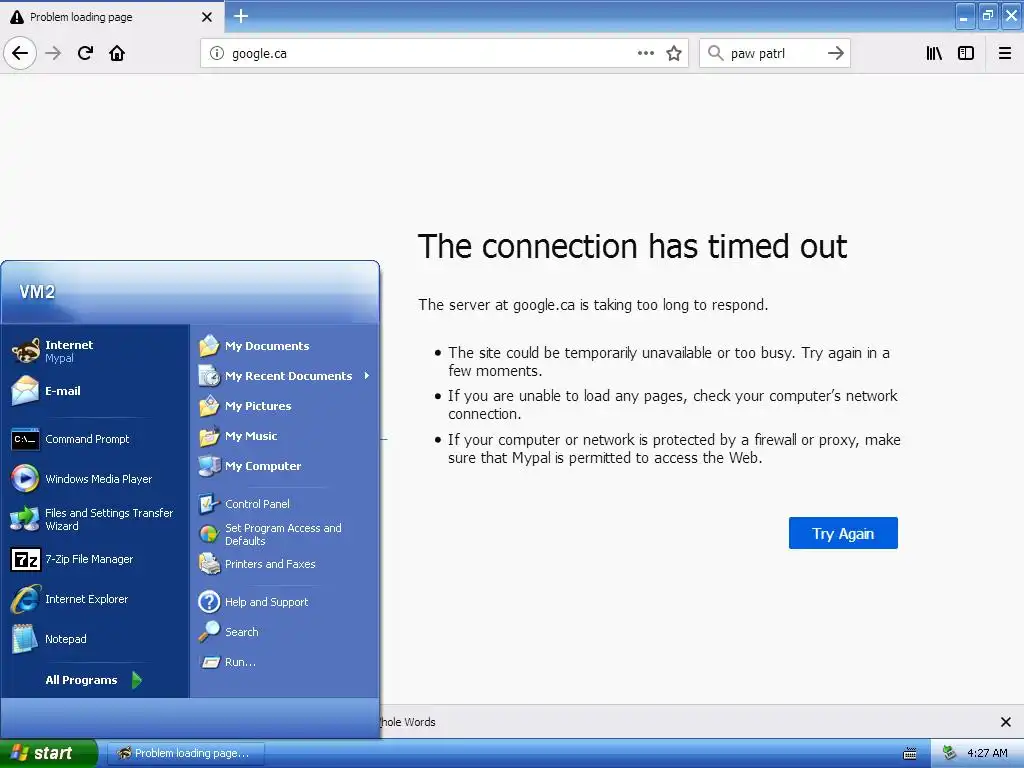Open the browser home page icon
1024x768 pixels.
(x=117, y=54)
